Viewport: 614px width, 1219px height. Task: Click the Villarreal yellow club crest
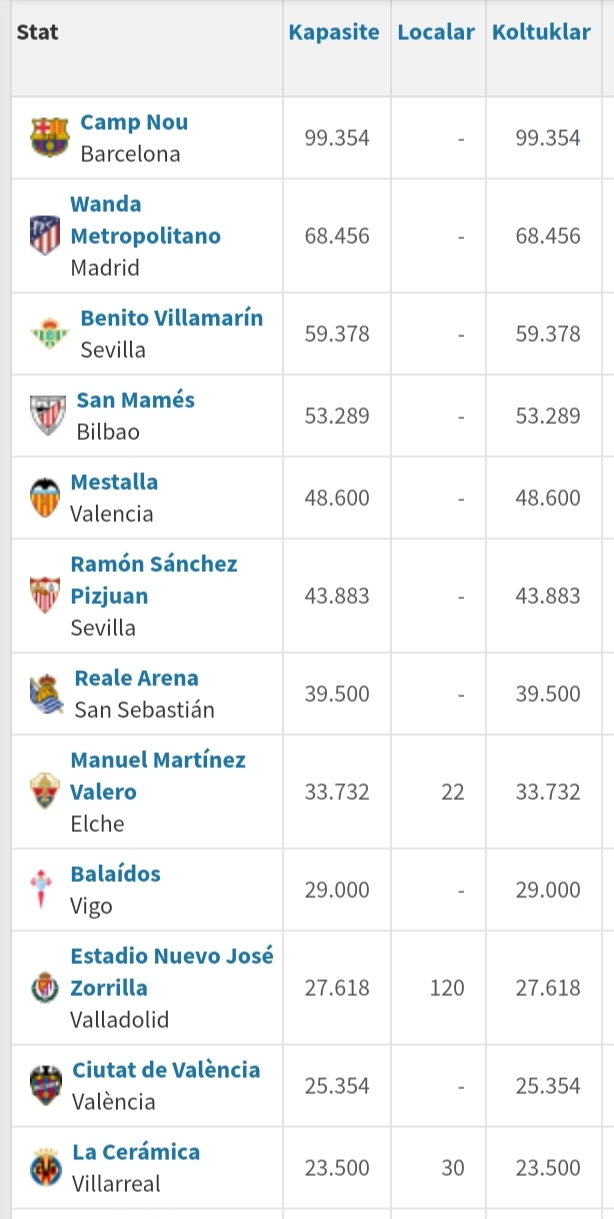pyautogui.click(x=46, y=1168)
